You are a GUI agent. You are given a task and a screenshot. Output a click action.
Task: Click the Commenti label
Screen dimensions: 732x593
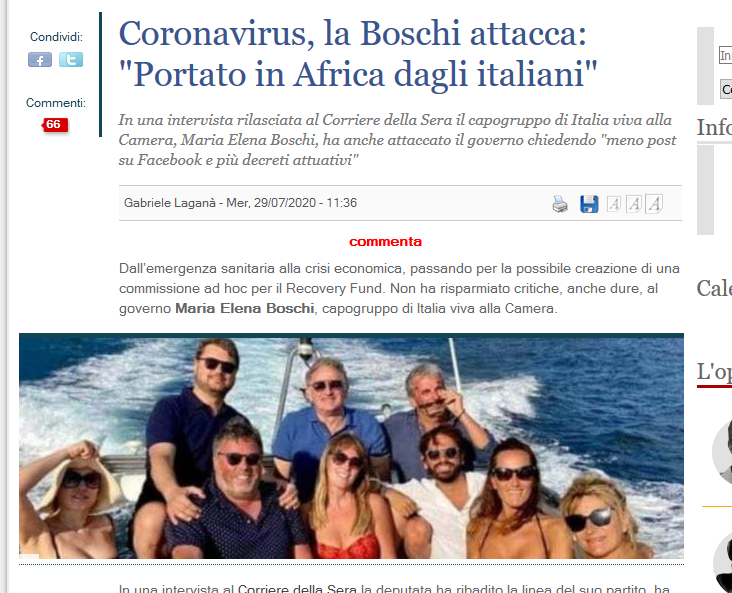pyautogui.click(x=56, y=103)
